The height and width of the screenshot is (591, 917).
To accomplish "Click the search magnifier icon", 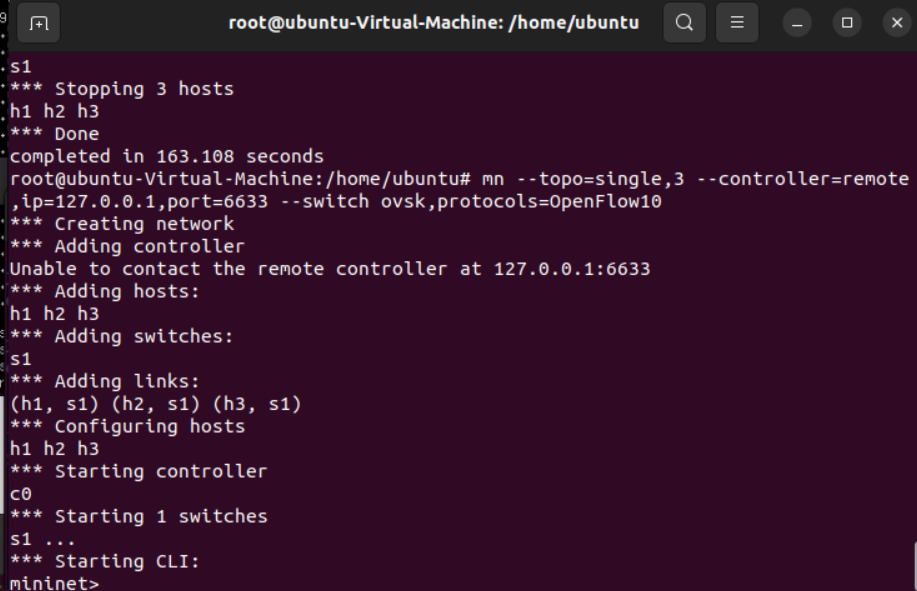I will tap(684, 22).
